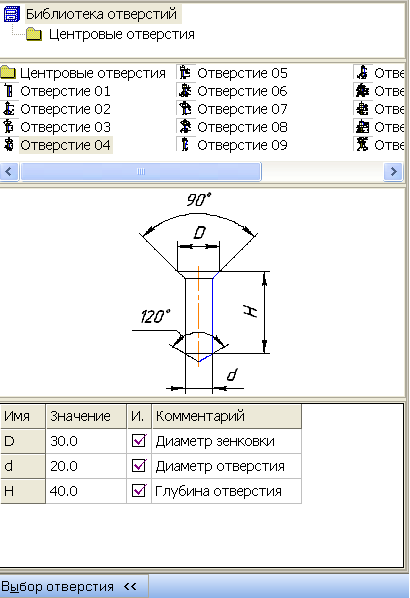The width and height of the screenshot is (410, 598).
Task: Click the D row name cell
Action: point(23,441)
